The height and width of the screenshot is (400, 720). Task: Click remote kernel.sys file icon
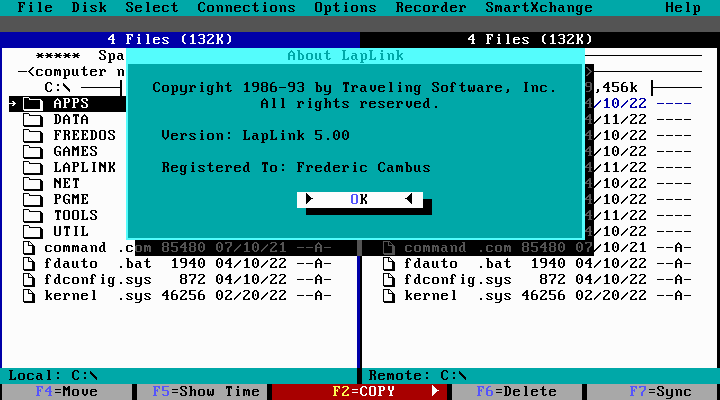pos(389,296)
